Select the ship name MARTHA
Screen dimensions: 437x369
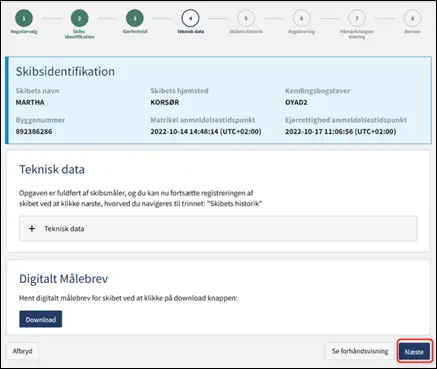(x=30, y=102)
